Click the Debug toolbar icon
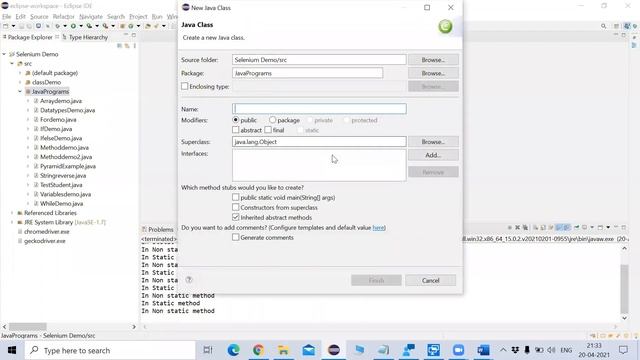The width and height of the screenshot is (640, 360). (x=58, y=26)
